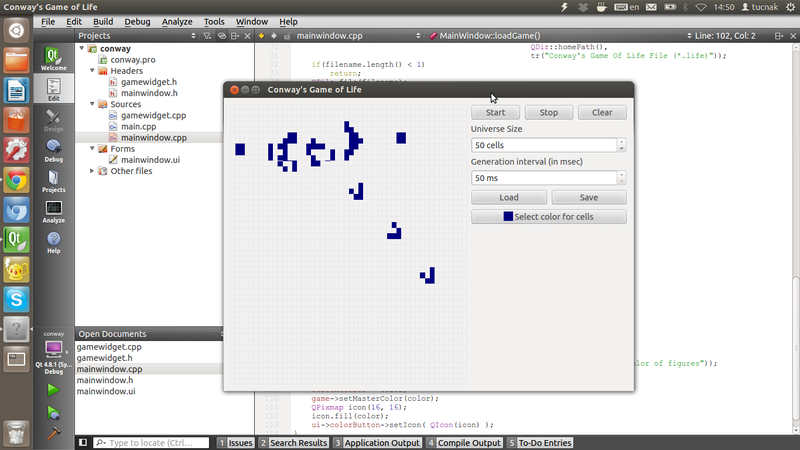Open Ubuntu Dash home launcher icon
This screenshot has width=800, height=450.
click(16, 31)
